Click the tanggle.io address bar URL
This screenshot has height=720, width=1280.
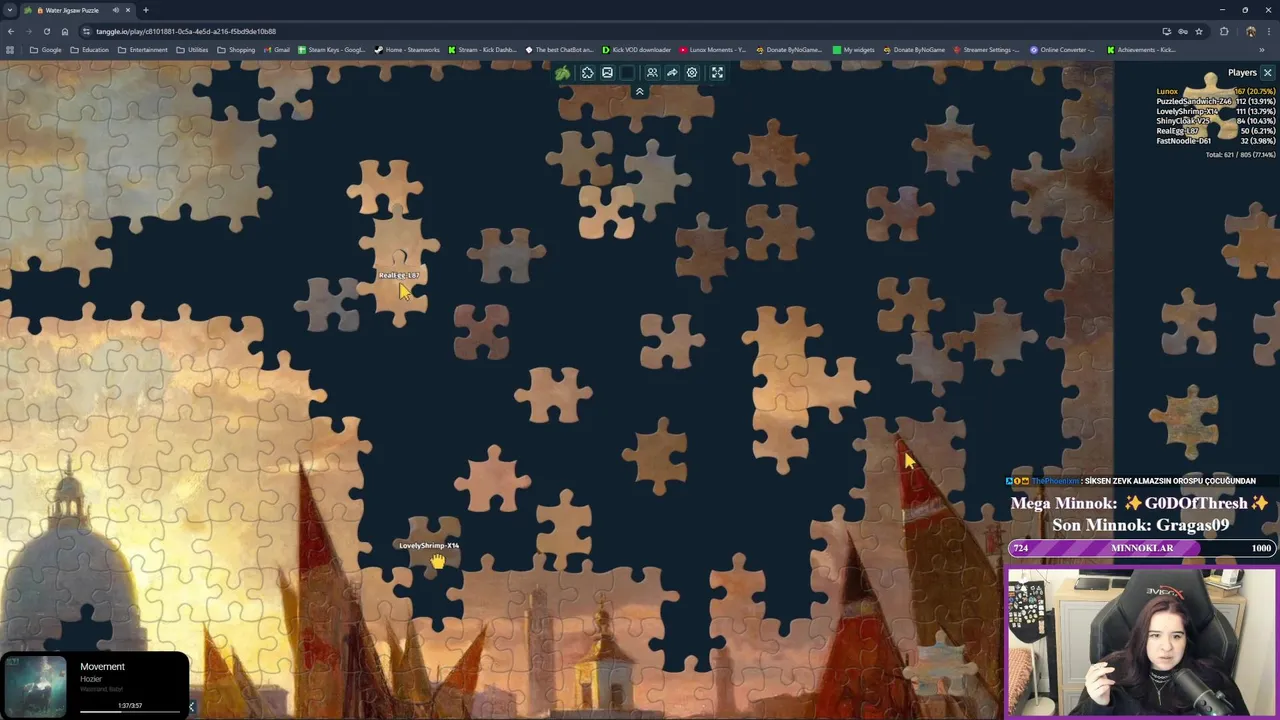(x=186, y=31)
